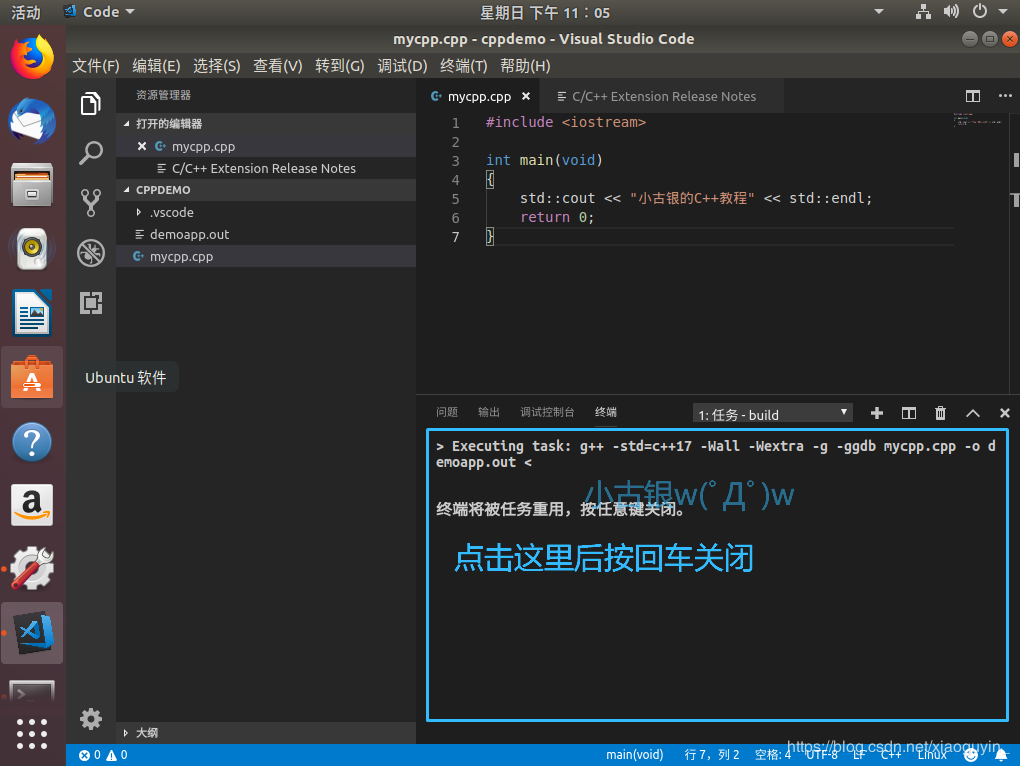Collapse the CPPDEMO folder section

coord(126,190)
